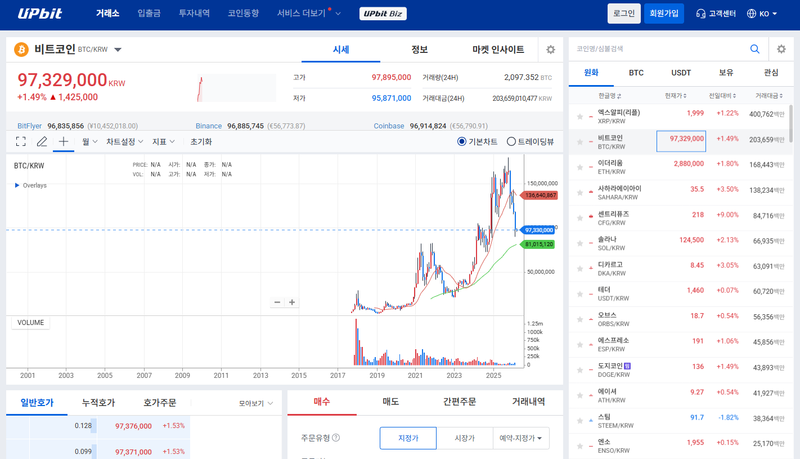The height and width of the screenshot is (459, 800).
Task: Open chart settings gear next to 마켓 인사이트
Action: click(x=550, y=49)
